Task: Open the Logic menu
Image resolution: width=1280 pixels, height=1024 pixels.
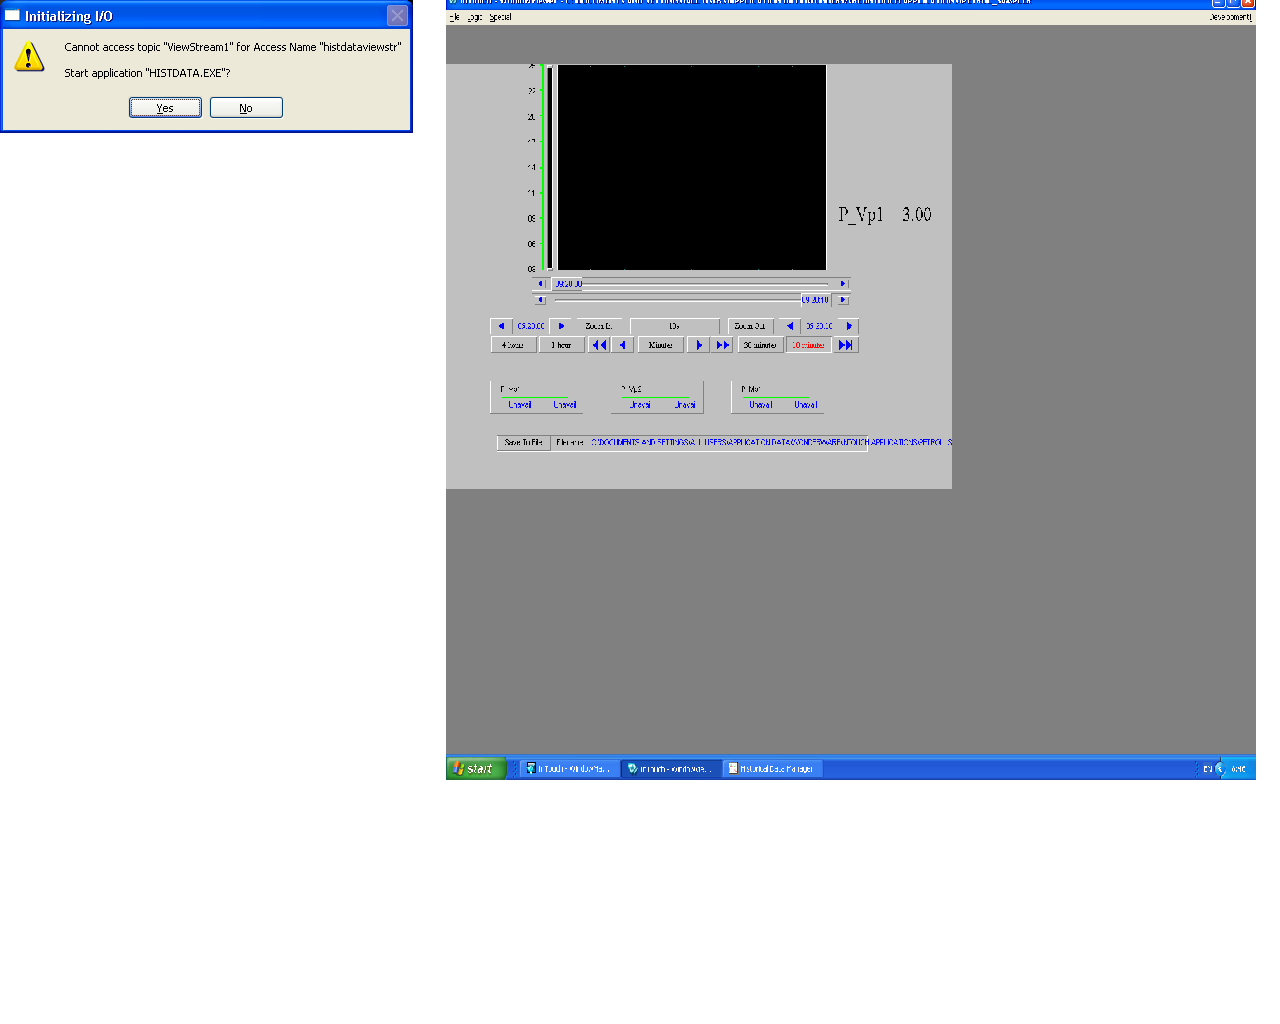Action: pos(475,17)
